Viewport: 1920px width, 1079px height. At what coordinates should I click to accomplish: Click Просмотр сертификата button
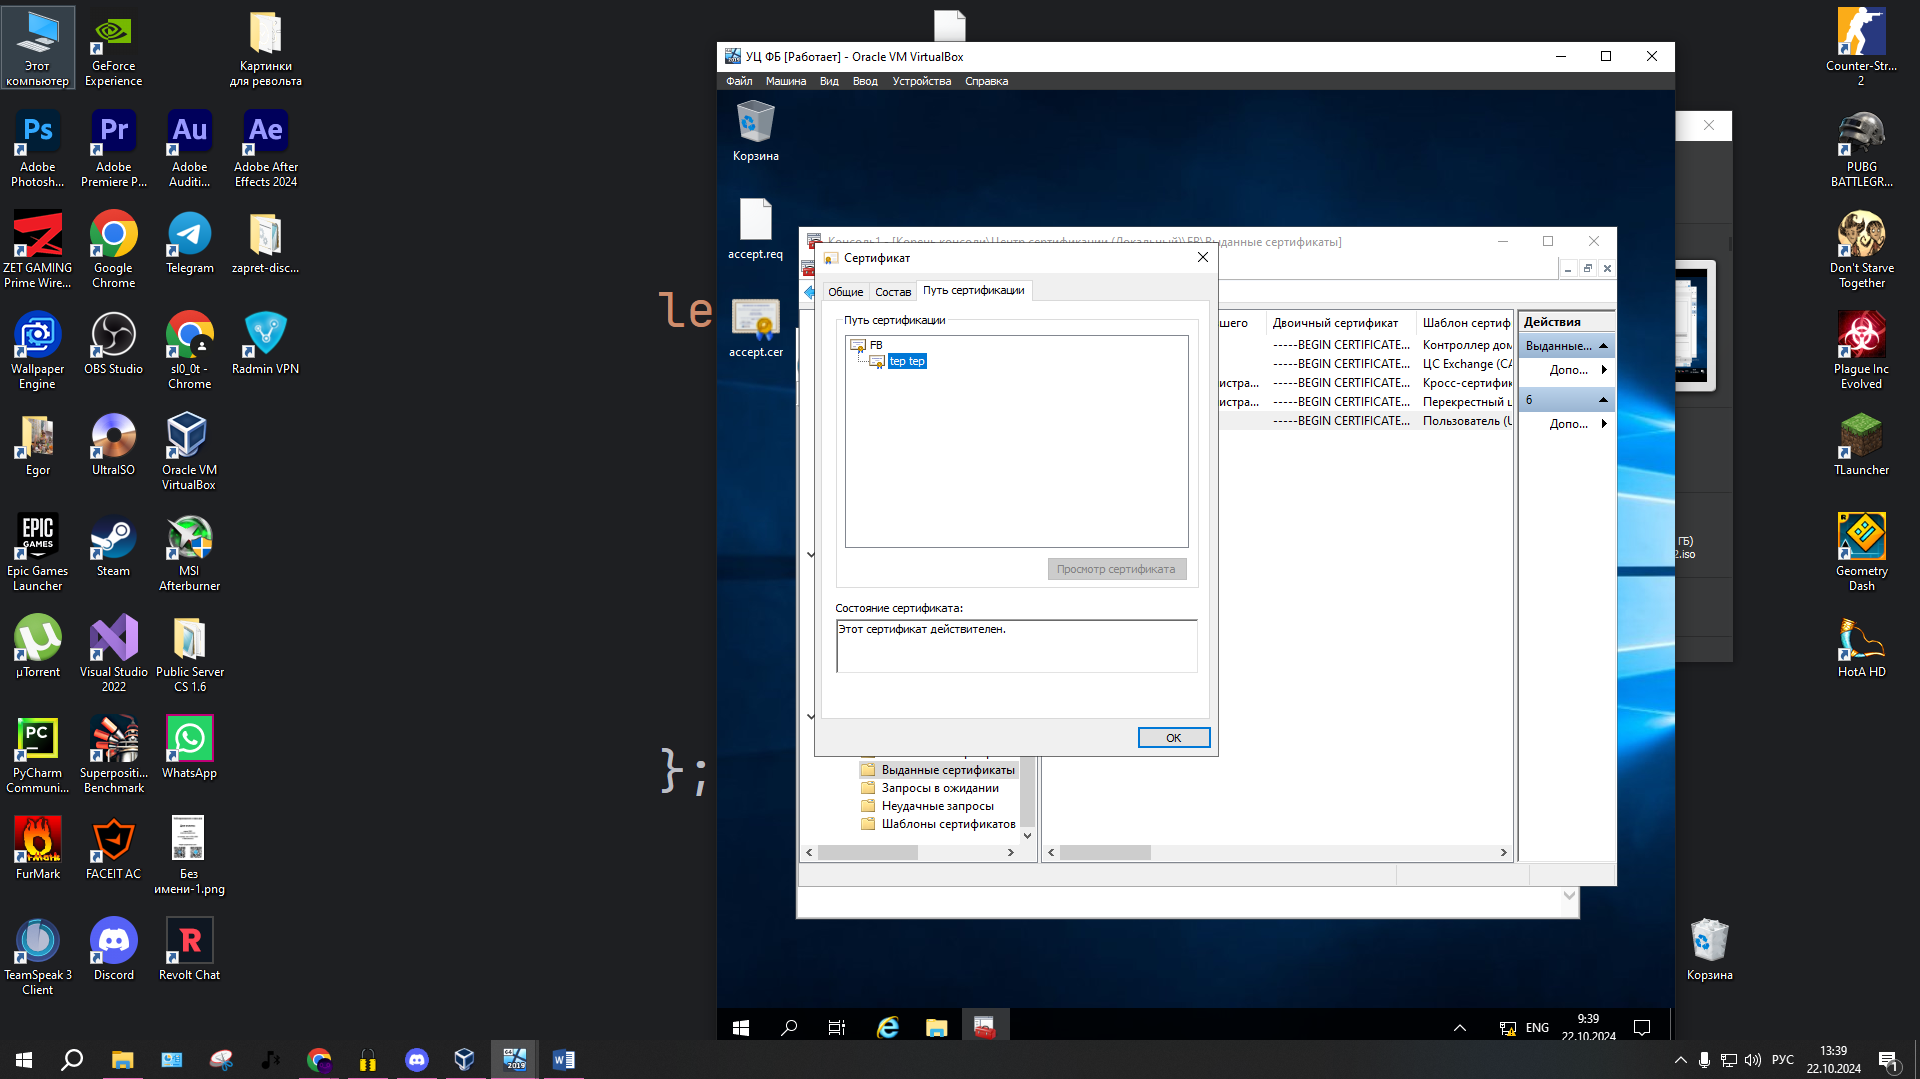tap(1116, 569)
